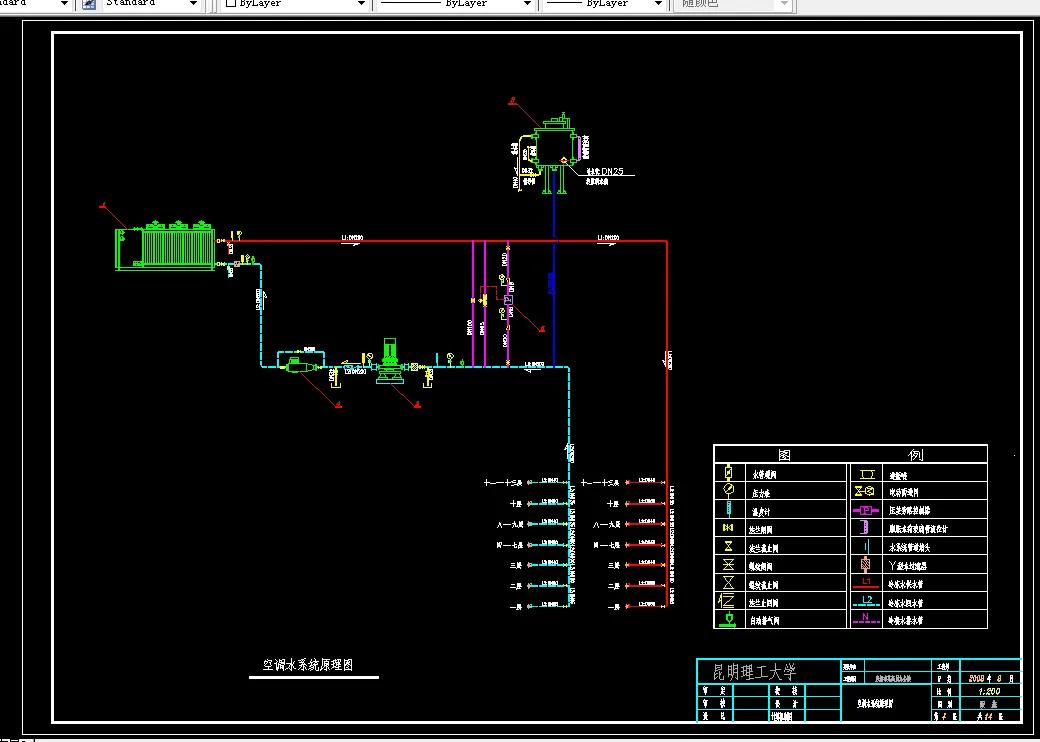The image size is (1040, 742).
Task: Open the ByLayer color control dropdown
Action: pyautogui.click(x=295, y=3)
